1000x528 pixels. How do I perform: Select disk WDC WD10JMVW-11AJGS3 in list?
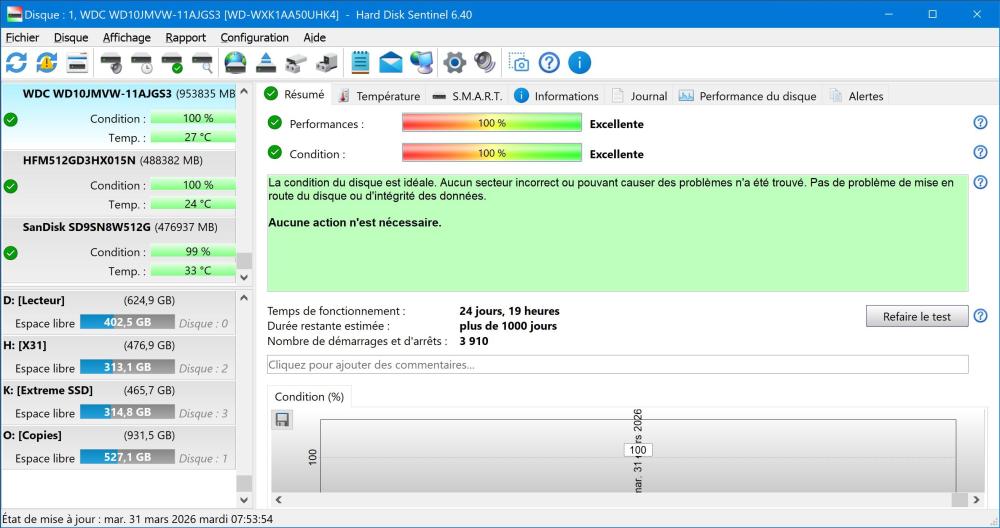119,115
